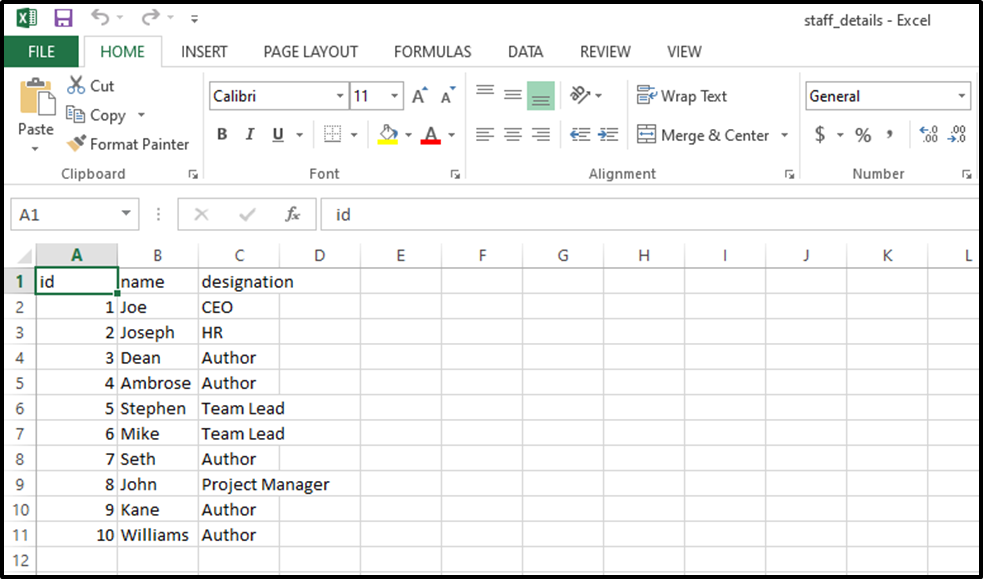This screenshot has width=983, height=579.
Task: Click the Insert Function fx icon
Action: [x=292, y=215]
